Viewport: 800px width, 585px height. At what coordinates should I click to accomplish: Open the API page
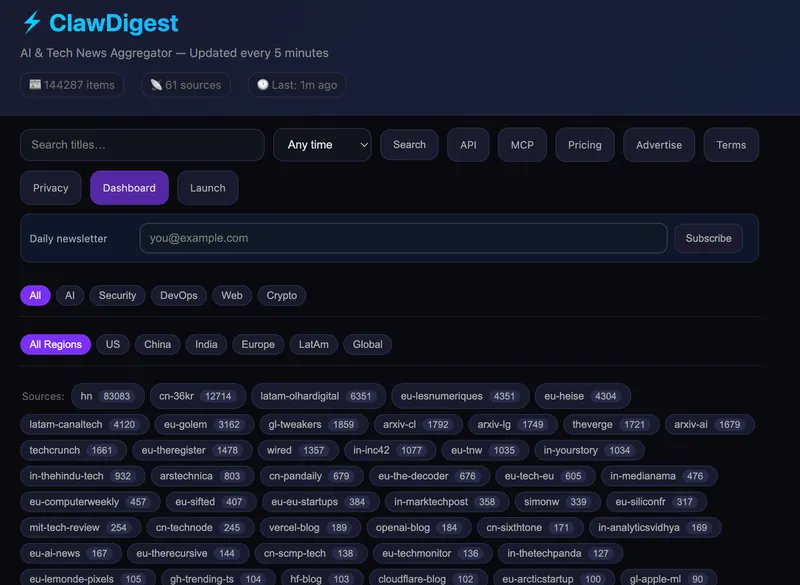pos(468,145)
